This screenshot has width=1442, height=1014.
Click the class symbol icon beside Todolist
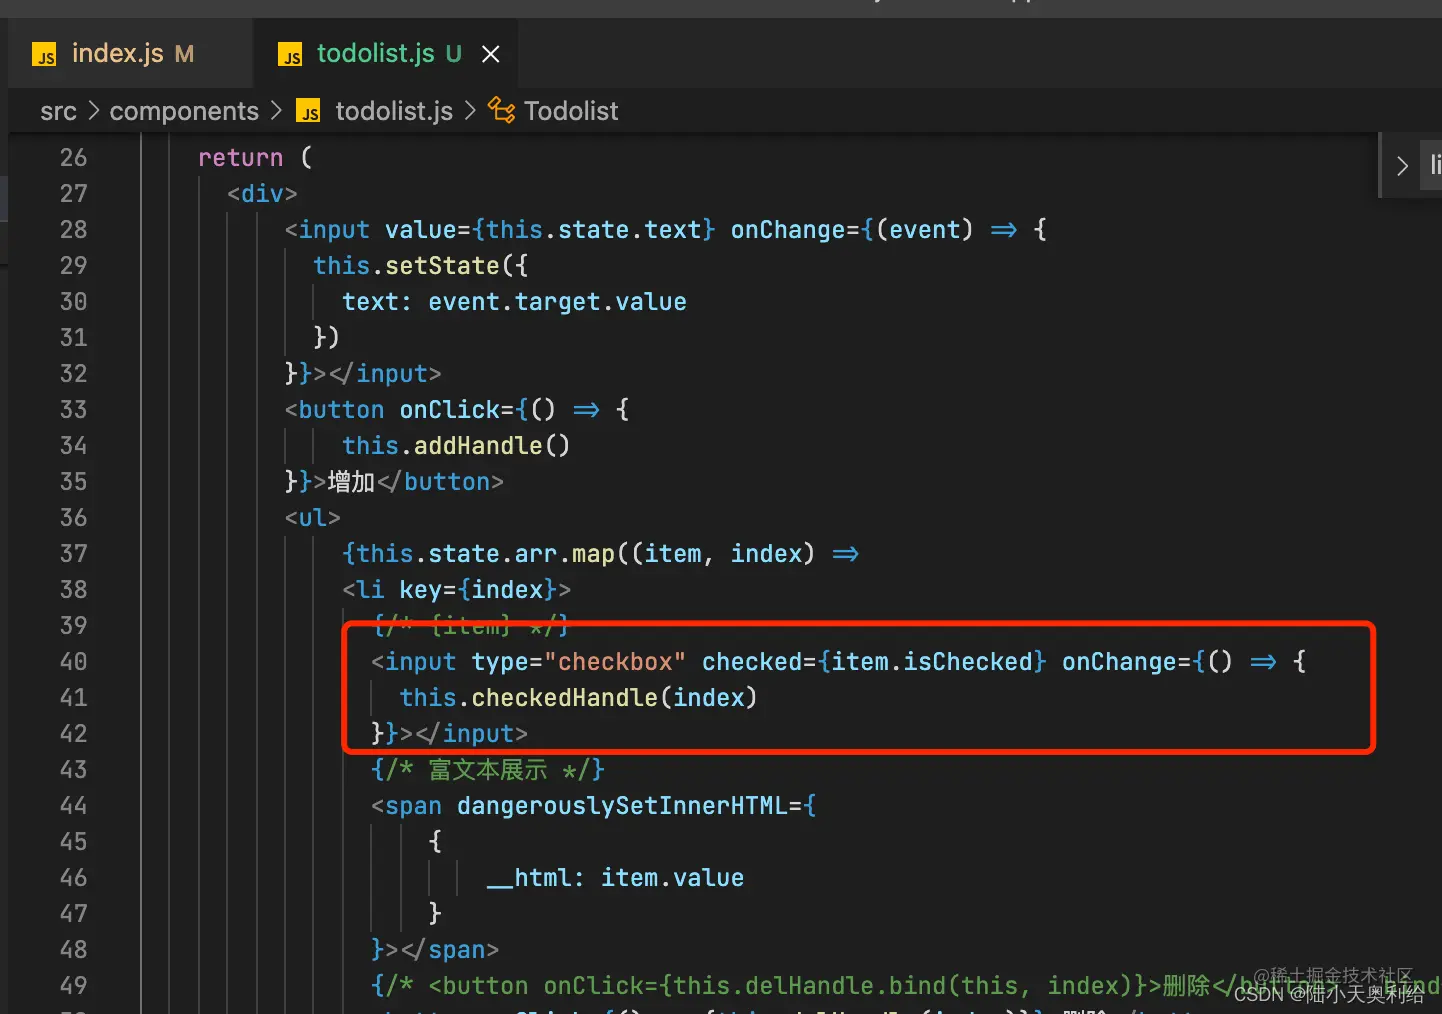501,110
